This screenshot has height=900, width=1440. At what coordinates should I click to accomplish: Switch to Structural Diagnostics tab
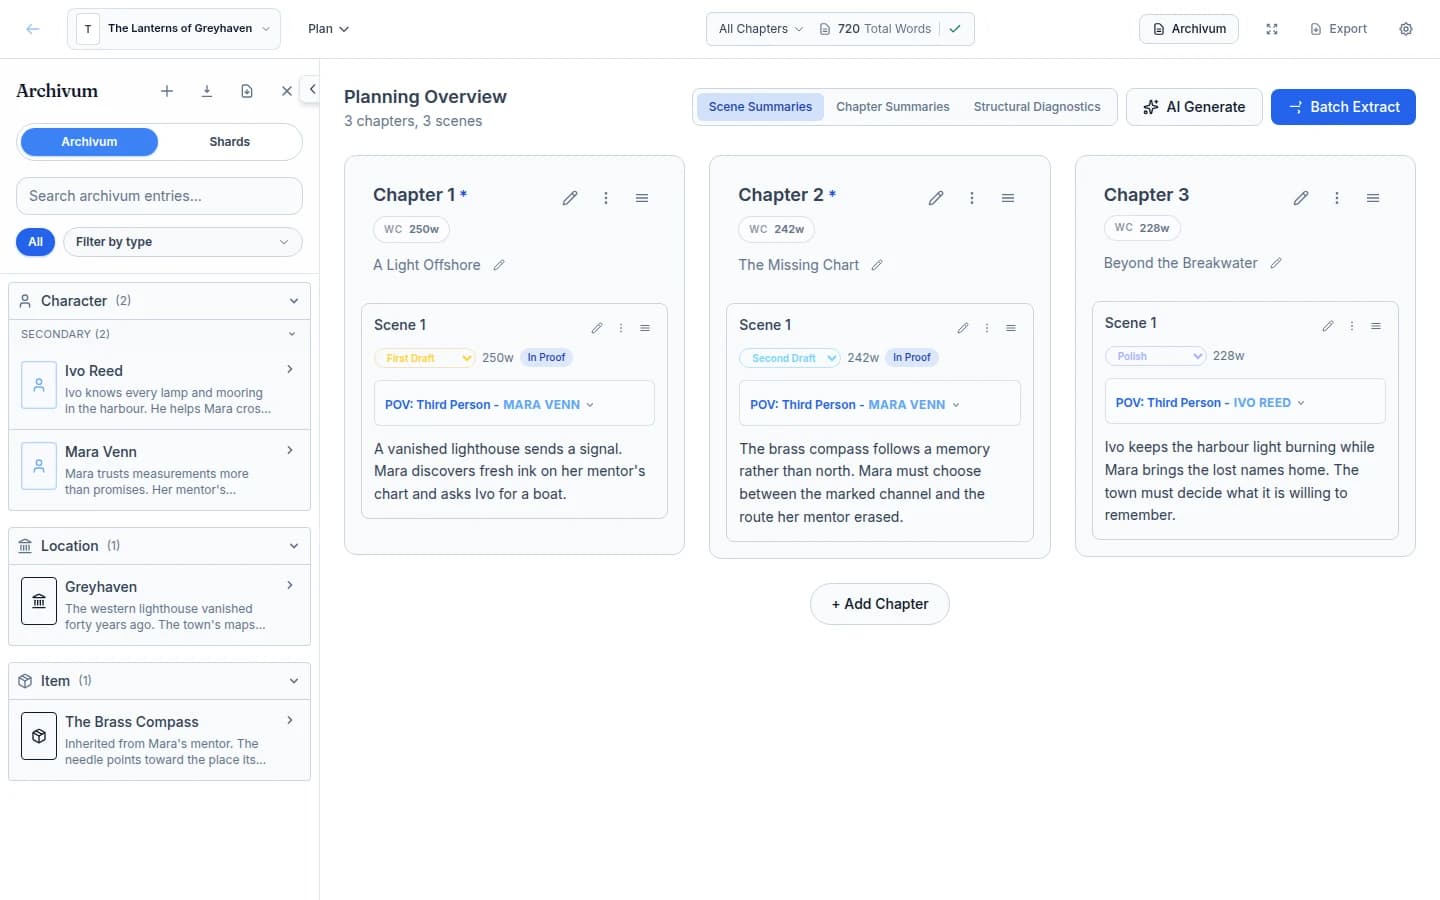tap(1037, 107)
